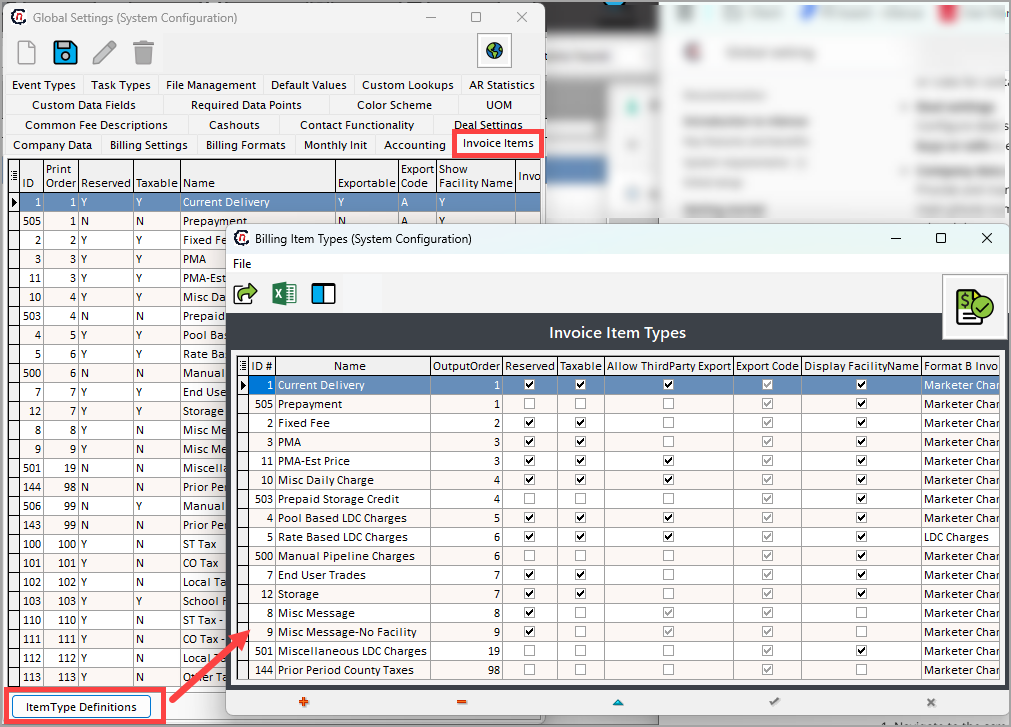Uncheck Taxable for Rate Based LDC Charges
Viewport: 1011px width, 727px height.
coord(580,537)
